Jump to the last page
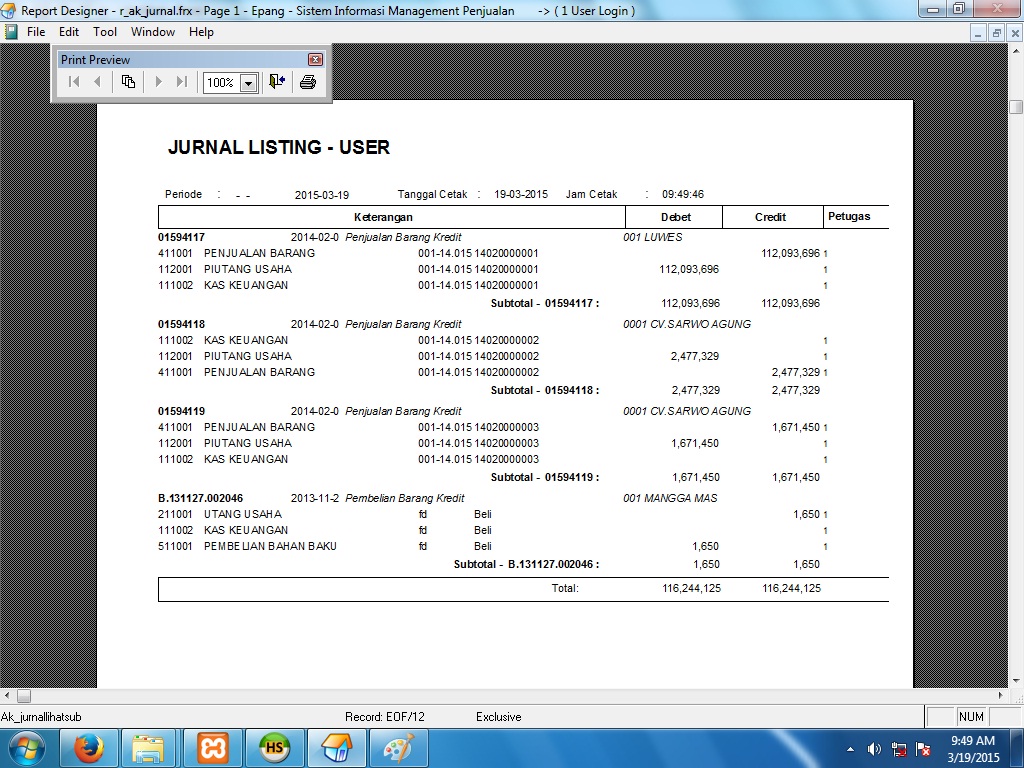This screenshot has width=1024, height=768. point(181,82)
